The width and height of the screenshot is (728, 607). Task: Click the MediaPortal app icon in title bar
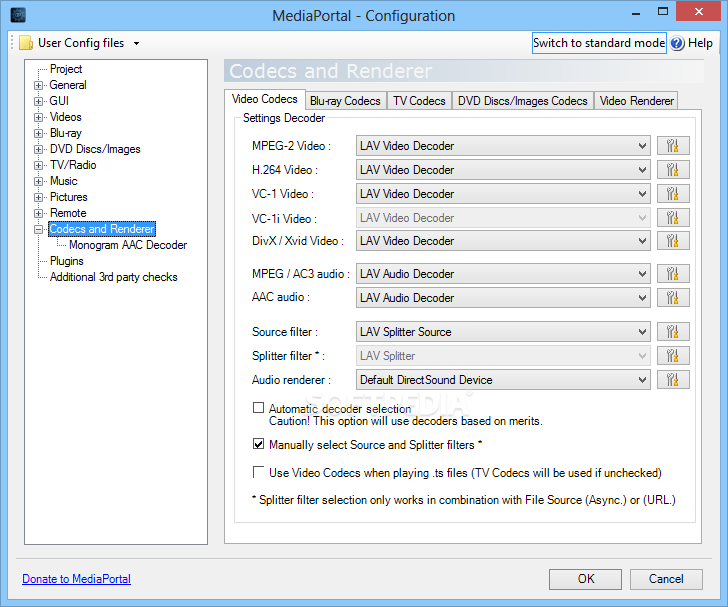(x=18, y=15)
